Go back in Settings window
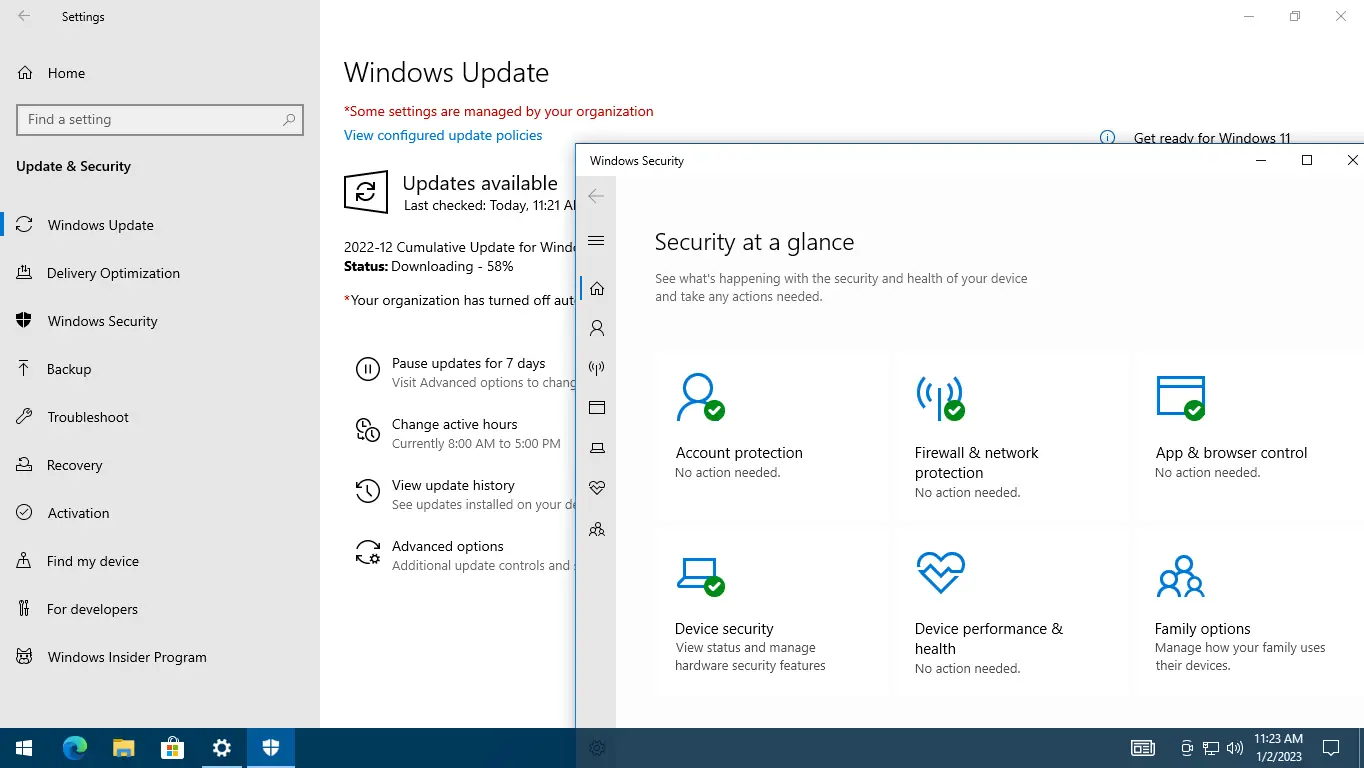 pos(24,17)
